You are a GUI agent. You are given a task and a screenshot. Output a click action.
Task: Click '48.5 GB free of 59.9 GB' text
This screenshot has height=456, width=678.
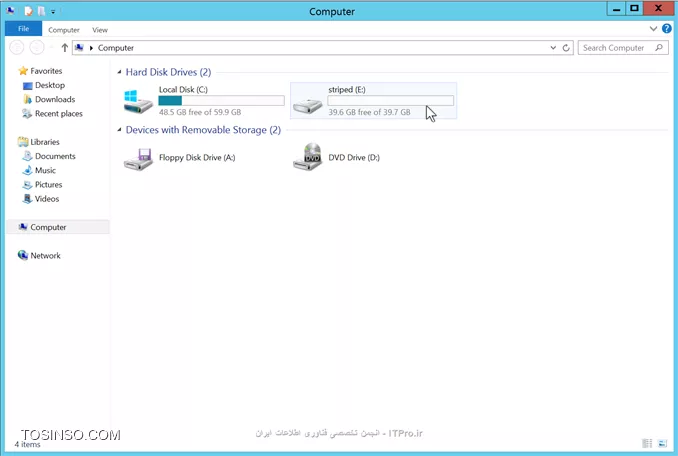200,112
